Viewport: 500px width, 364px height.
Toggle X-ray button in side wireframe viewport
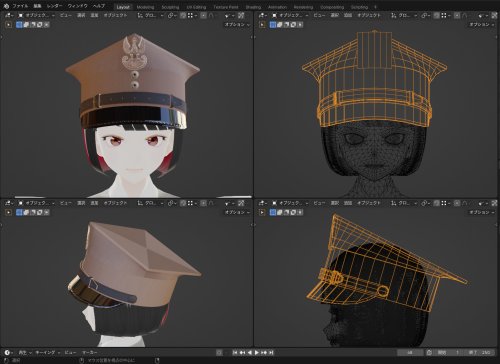point(495,203)
